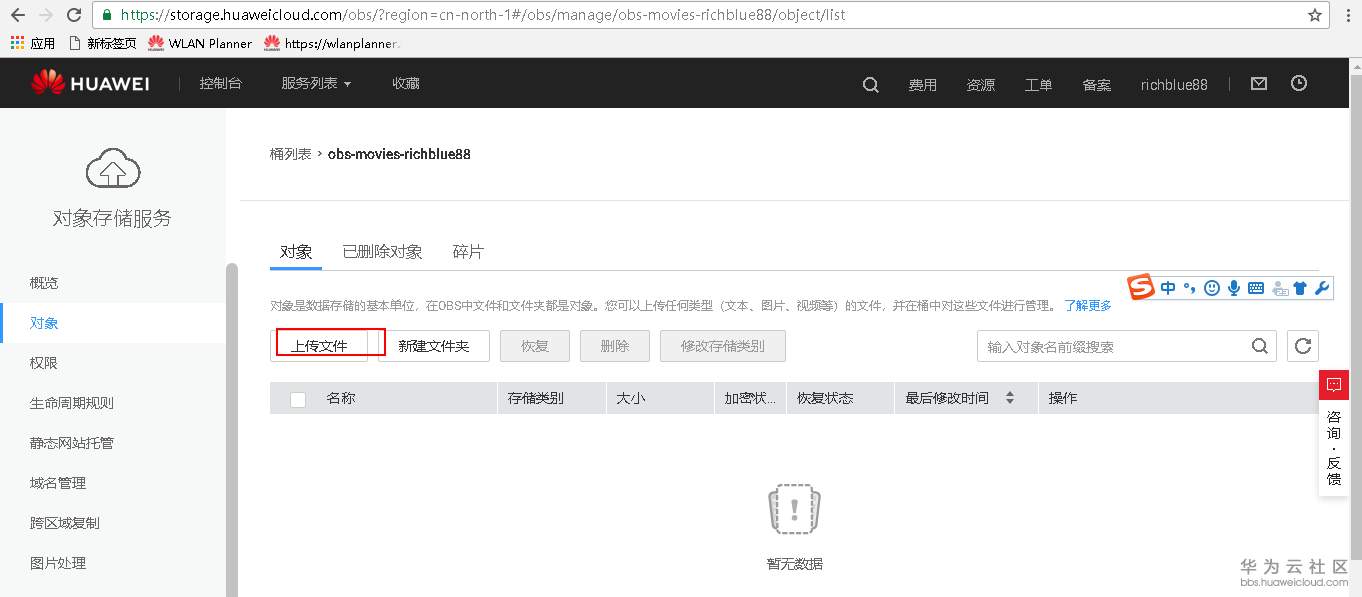Click the sidebar vertical scrollbar

(232, 430)
